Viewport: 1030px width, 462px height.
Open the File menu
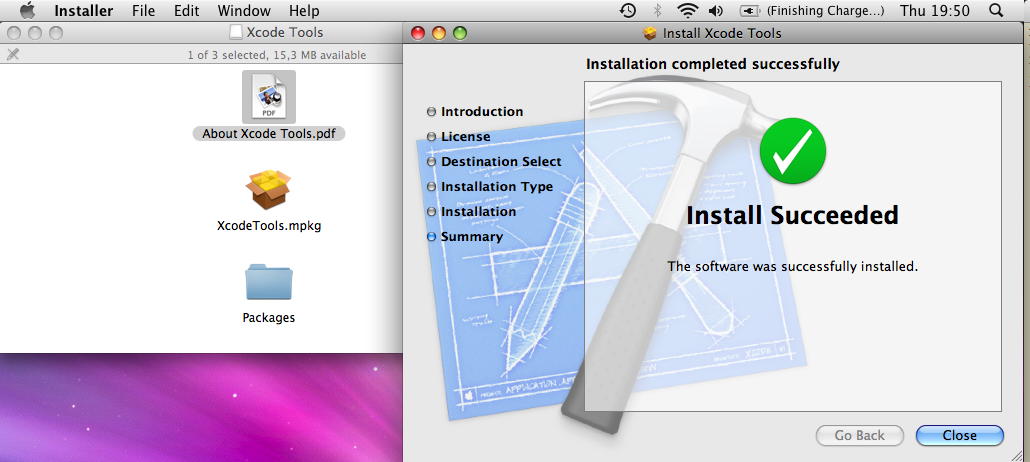(x=143, y=11)
